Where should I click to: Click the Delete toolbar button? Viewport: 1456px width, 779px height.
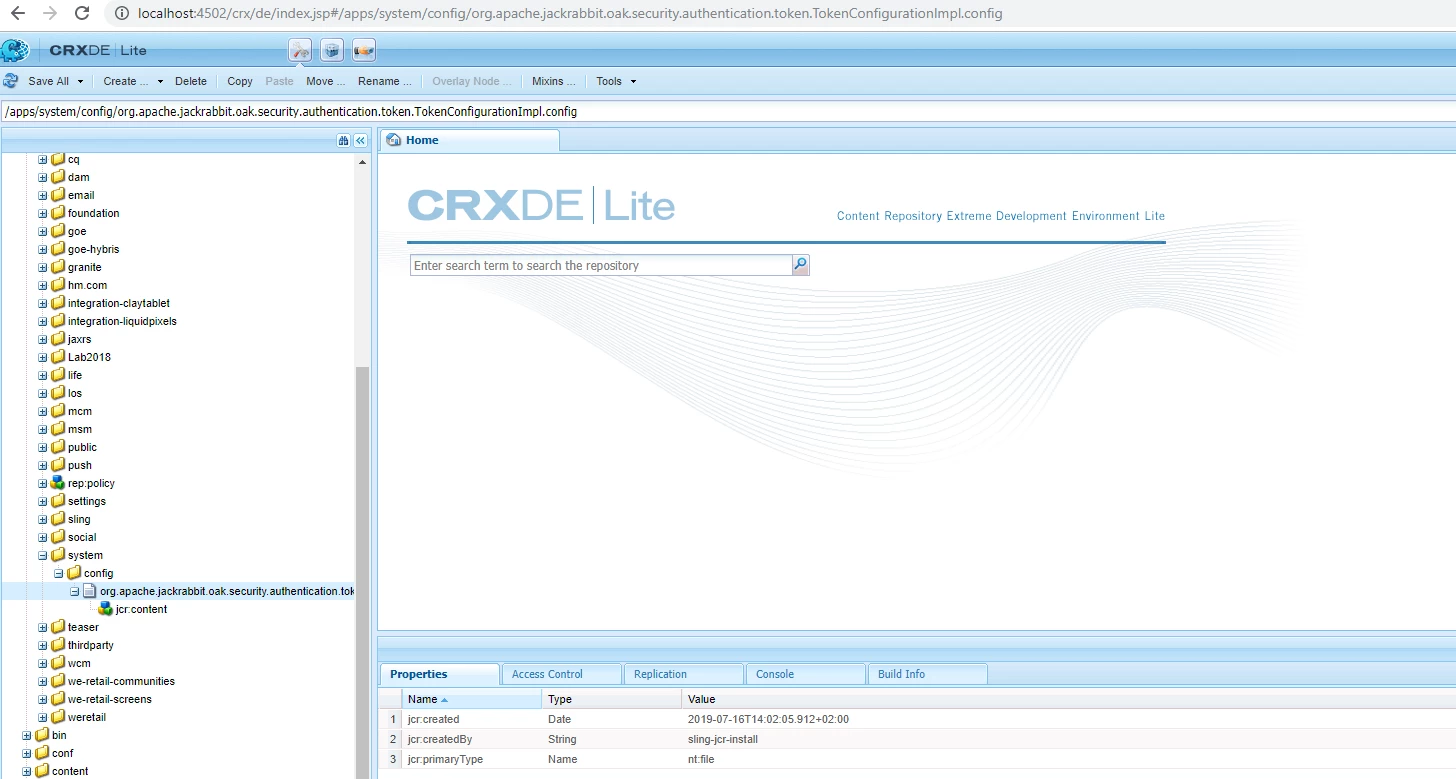pos(191,81)
